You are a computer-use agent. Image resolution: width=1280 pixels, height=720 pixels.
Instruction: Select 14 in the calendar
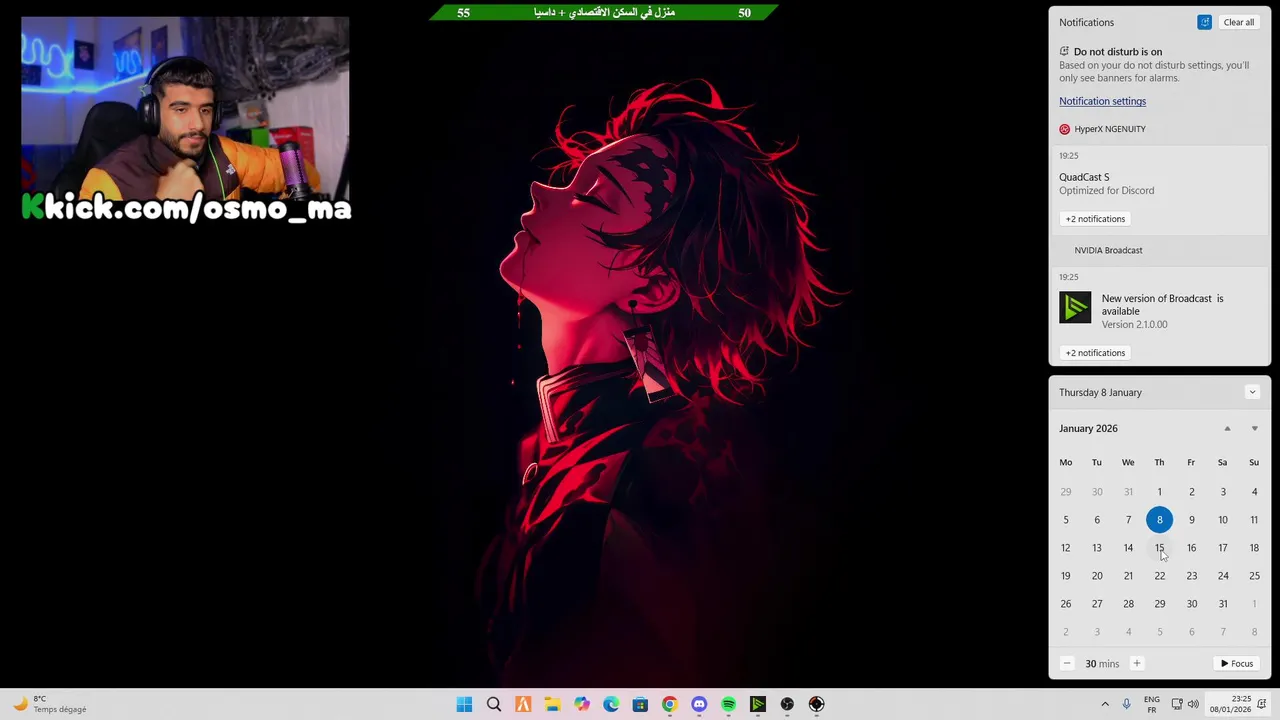(x=1128, y=547)
